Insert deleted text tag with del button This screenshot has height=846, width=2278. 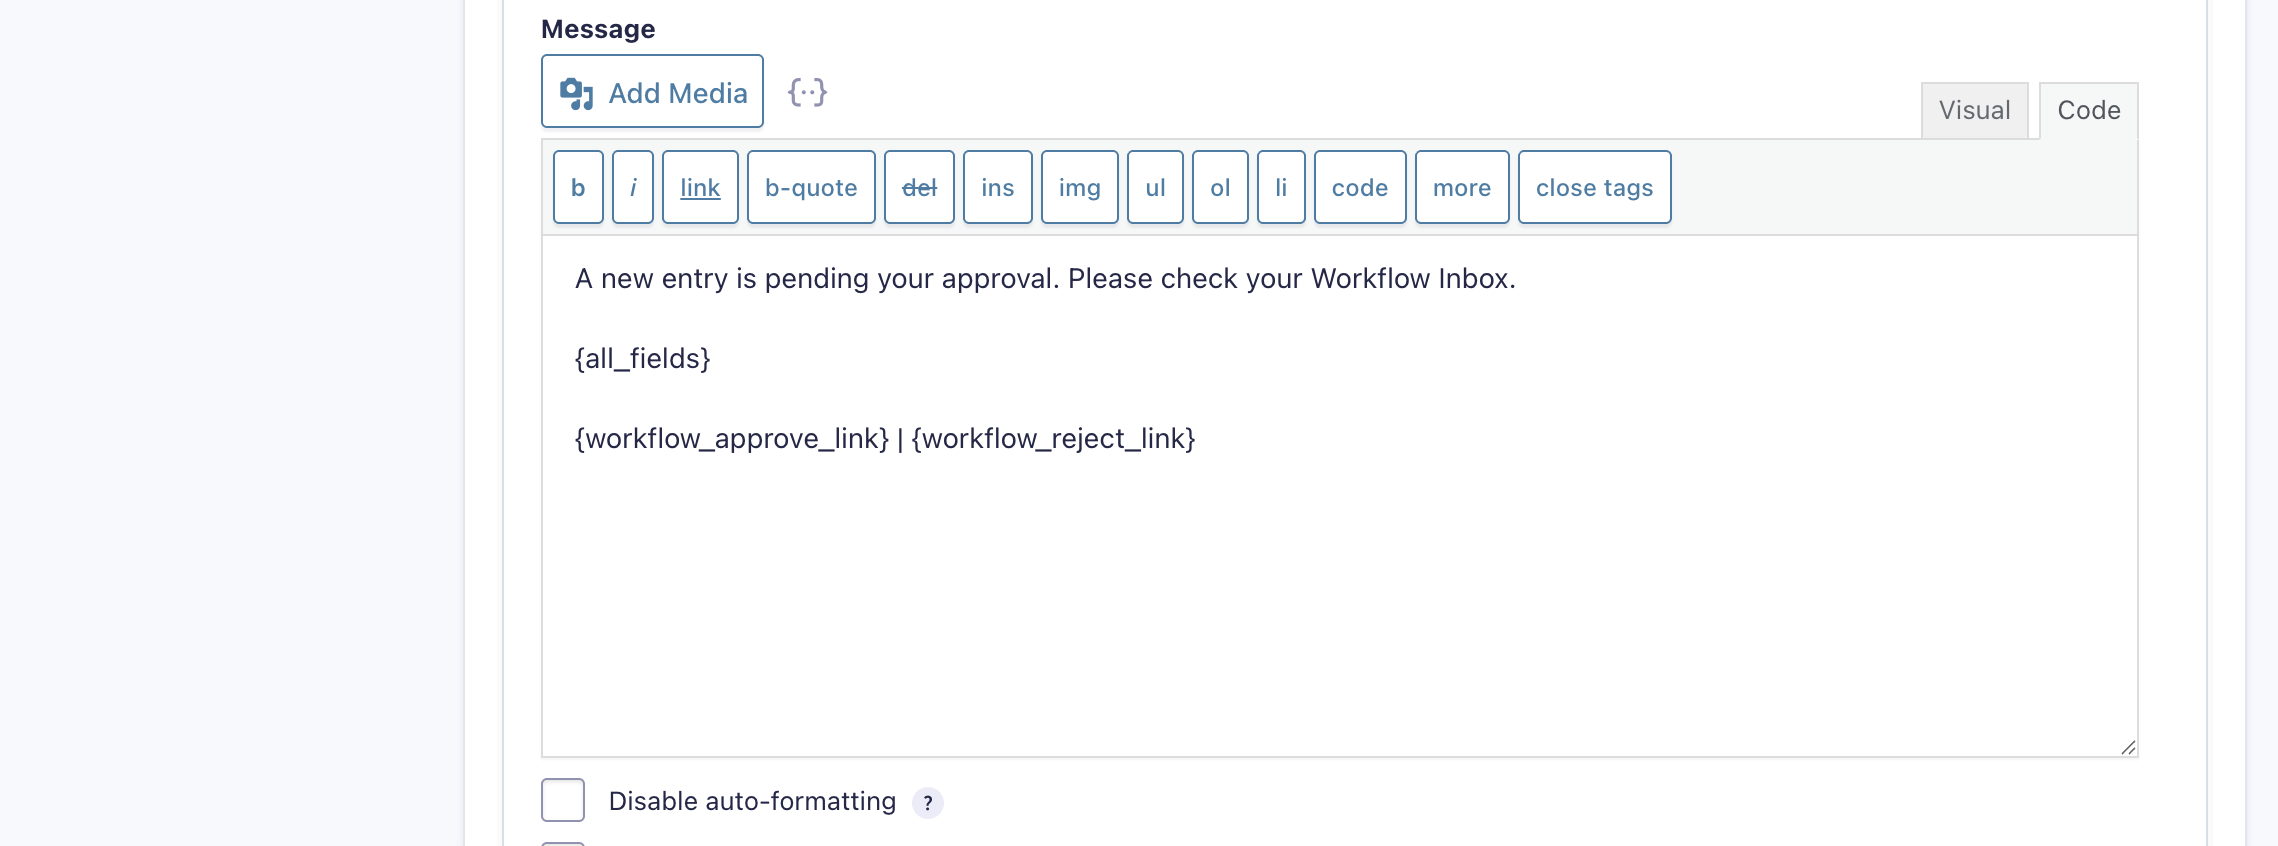[x=919, y=187]
